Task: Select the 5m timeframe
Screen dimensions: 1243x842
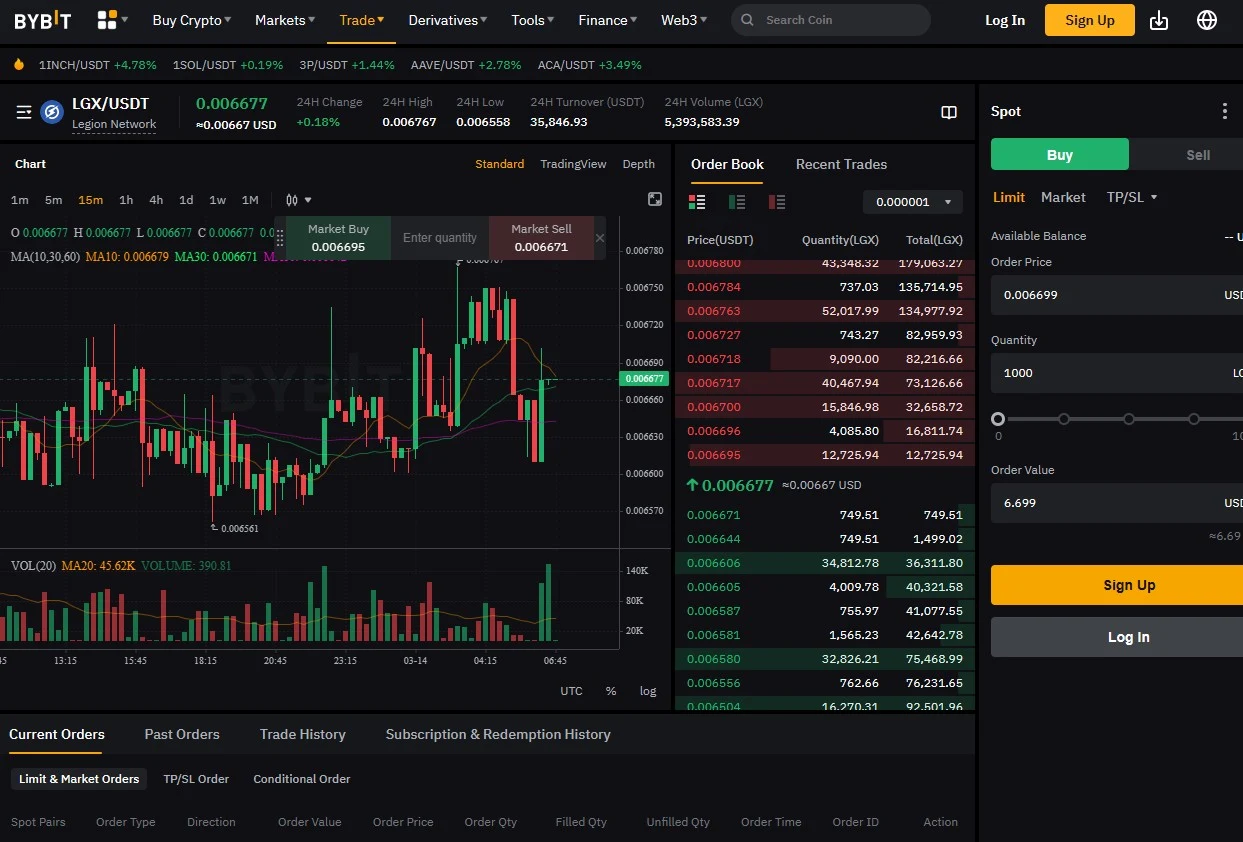Action: click(53, 200)
